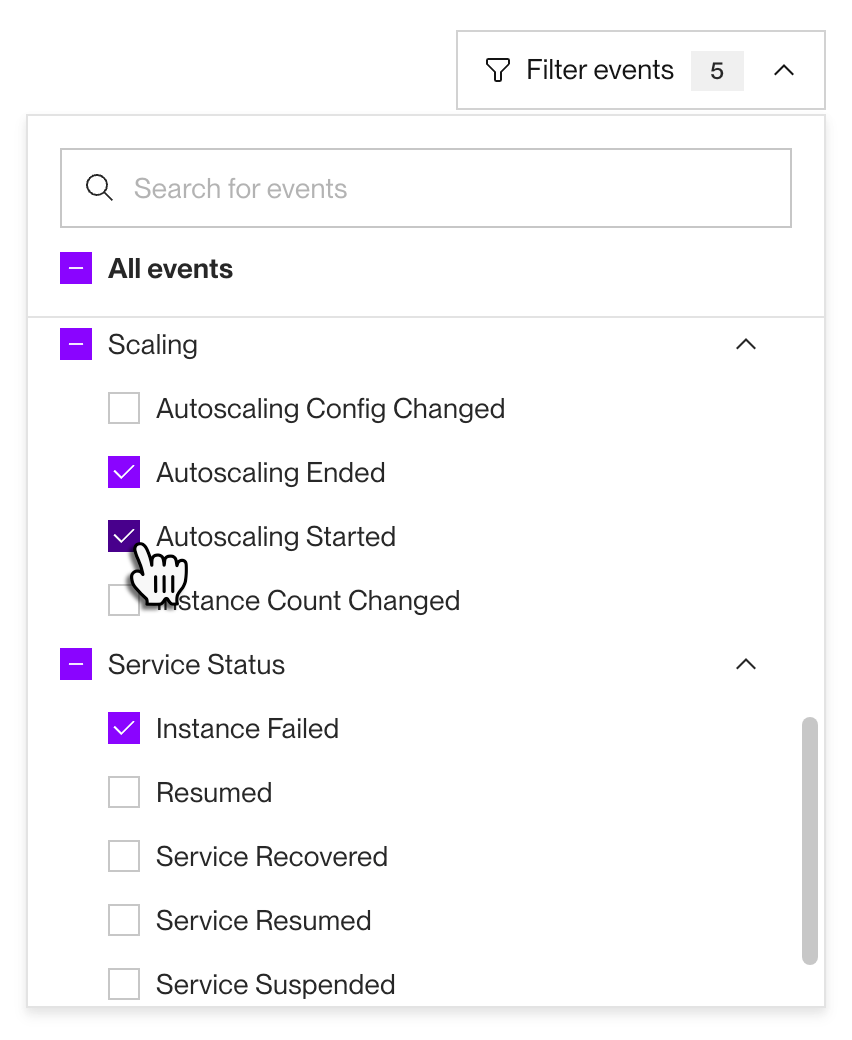The image size is (852, 1040).
Task: Enable the Autoscaling Config Changed checkbox
Action: [123, 408]
